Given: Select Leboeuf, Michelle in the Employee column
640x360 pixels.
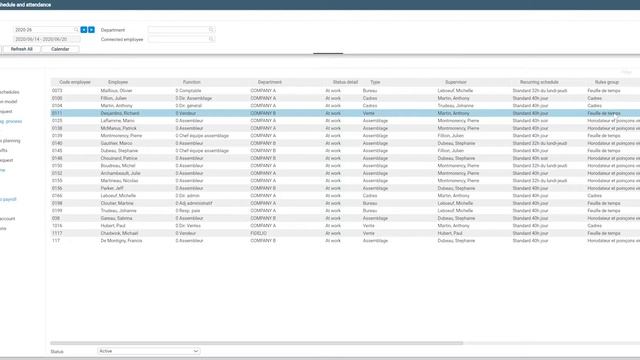Looking at the screenshot, I should coord(118,196).
